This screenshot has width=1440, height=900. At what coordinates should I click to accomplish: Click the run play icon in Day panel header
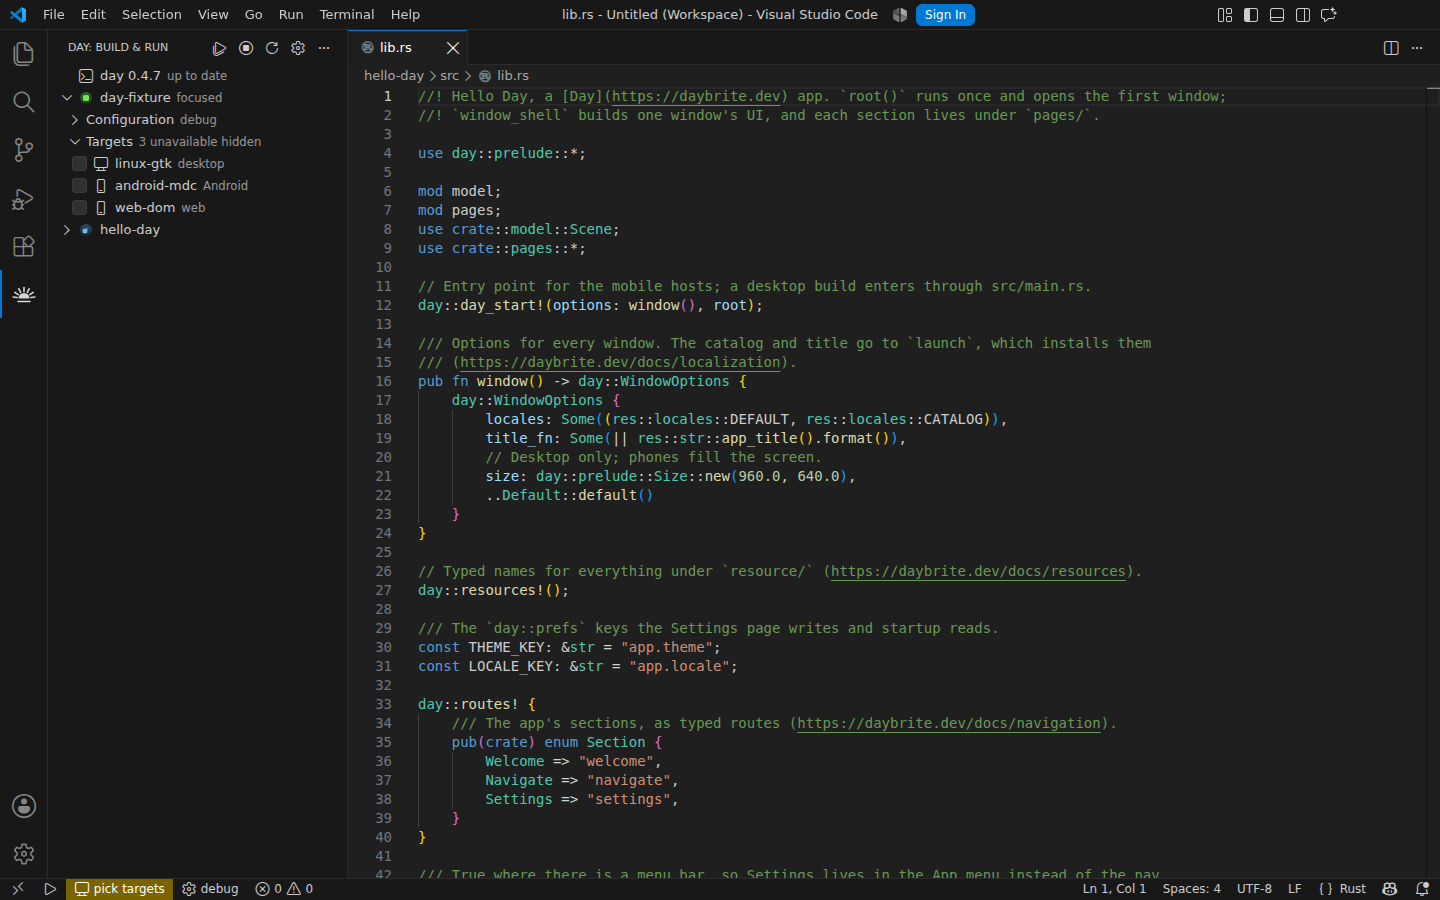click(220, 48)
